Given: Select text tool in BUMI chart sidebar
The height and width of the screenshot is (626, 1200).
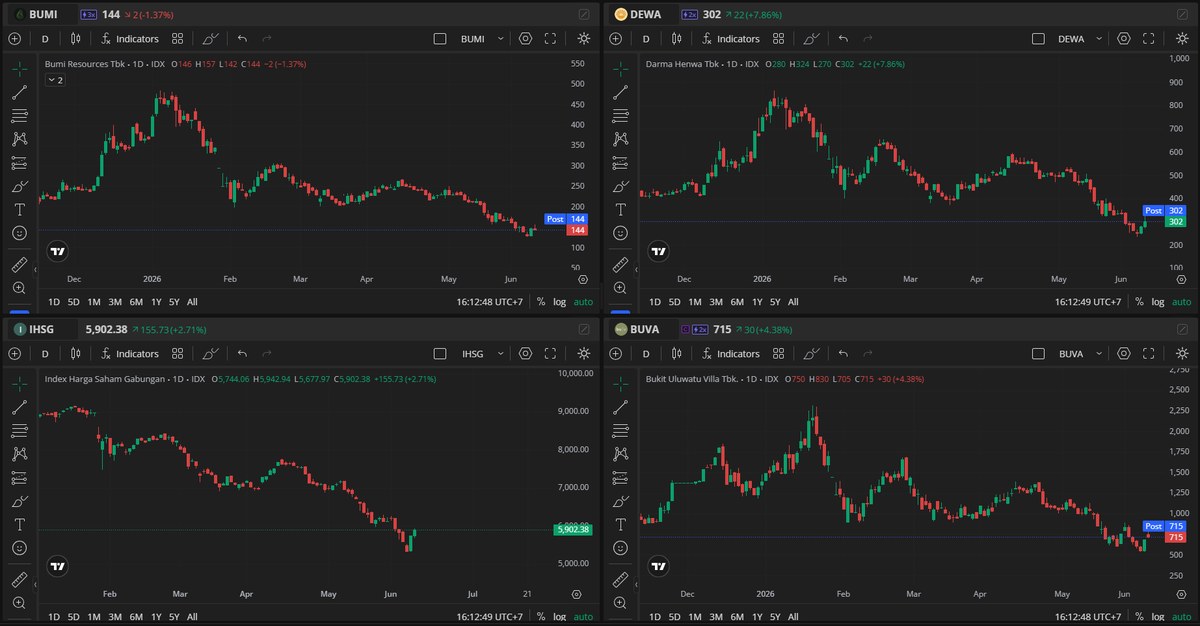Looking at the screenshot, I should [x=20, y=209].
